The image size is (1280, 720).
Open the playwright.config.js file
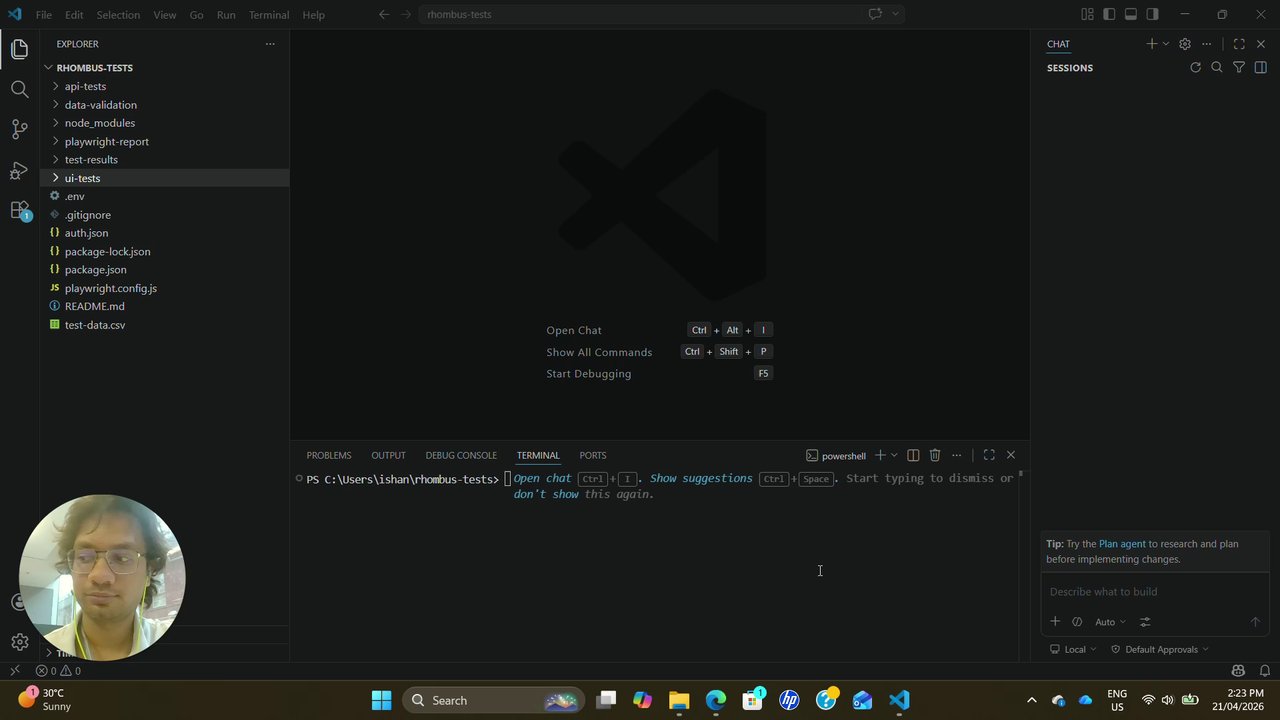point(164,288)
